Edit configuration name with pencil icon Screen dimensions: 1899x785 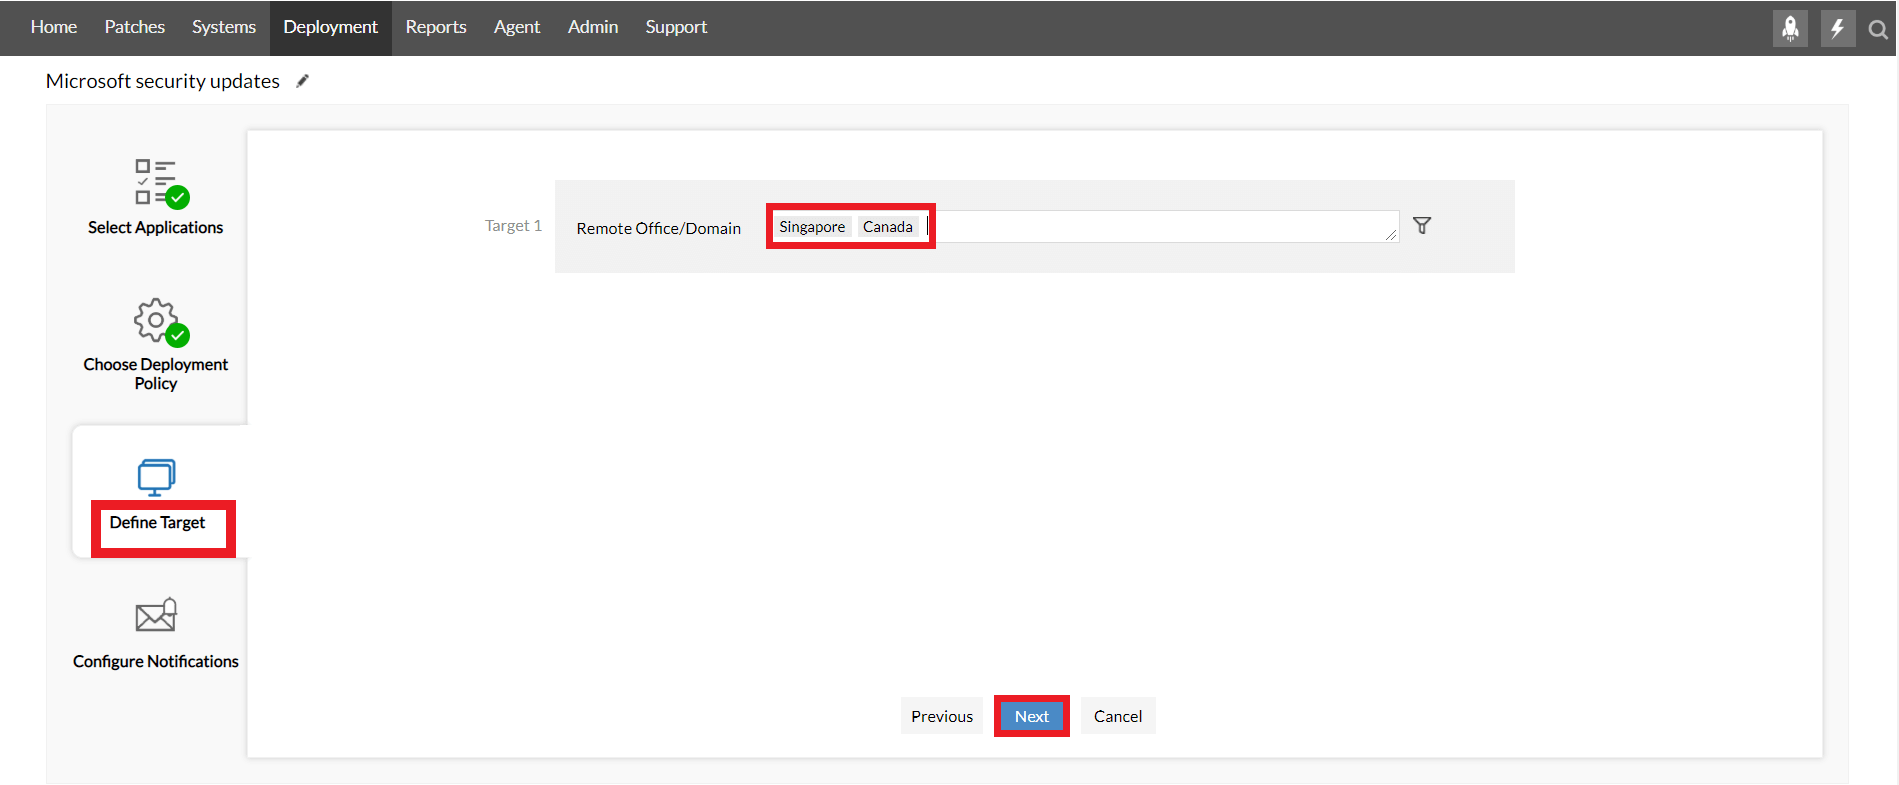303,81
